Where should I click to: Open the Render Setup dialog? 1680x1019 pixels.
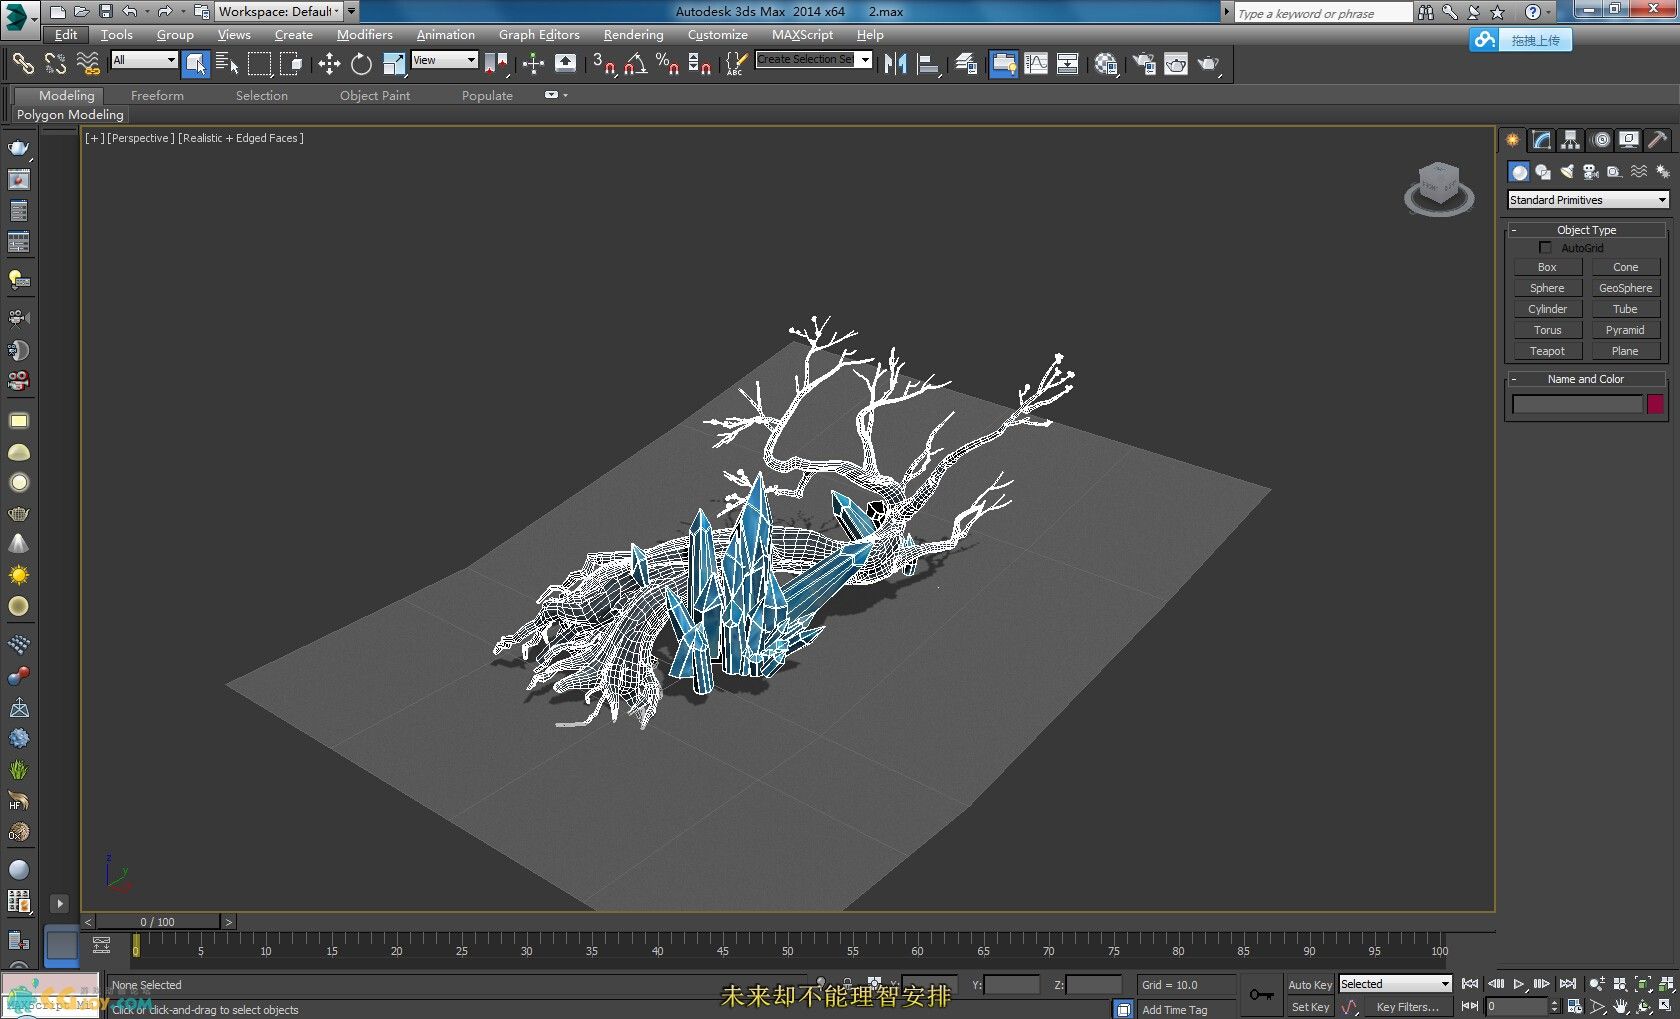[x=1144, y=64]
